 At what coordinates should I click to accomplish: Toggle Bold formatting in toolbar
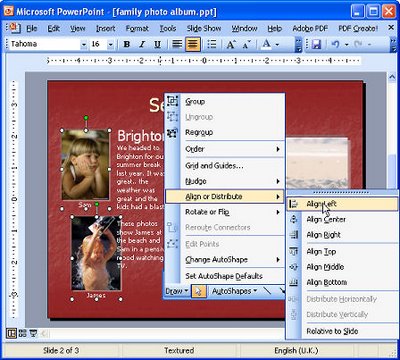click(x=127, y=44)
